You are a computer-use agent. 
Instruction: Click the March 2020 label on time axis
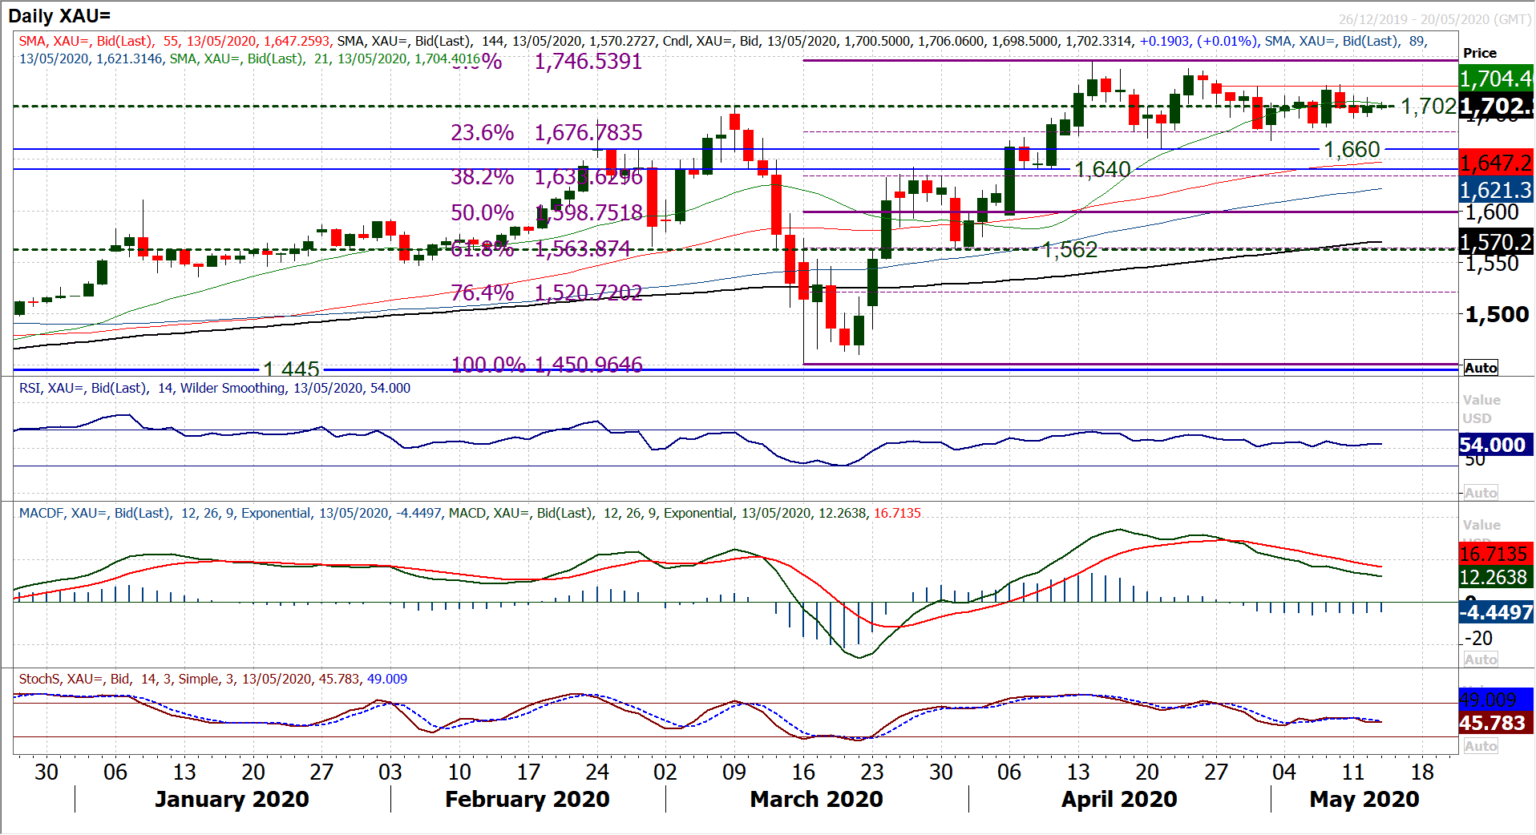(x=816, y=800)
